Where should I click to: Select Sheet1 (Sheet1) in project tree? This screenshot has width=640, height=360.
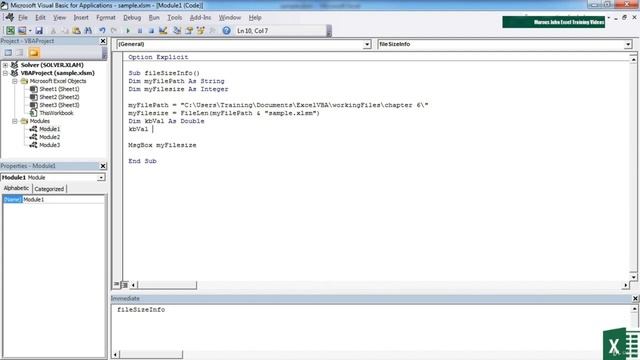[x=59, y=89]
